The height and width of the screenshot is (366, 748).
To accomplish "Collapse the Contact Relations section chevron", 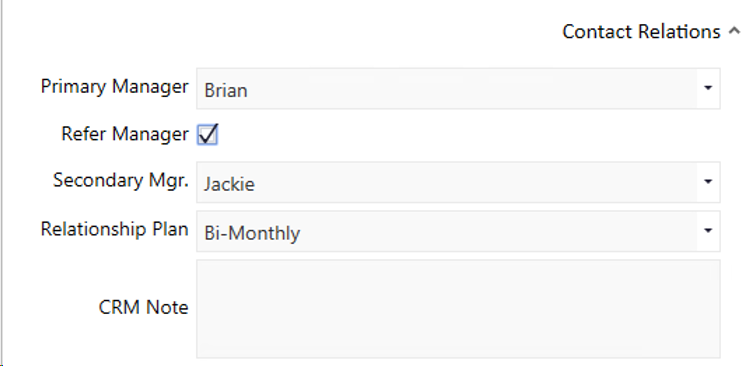I will 734,31.
